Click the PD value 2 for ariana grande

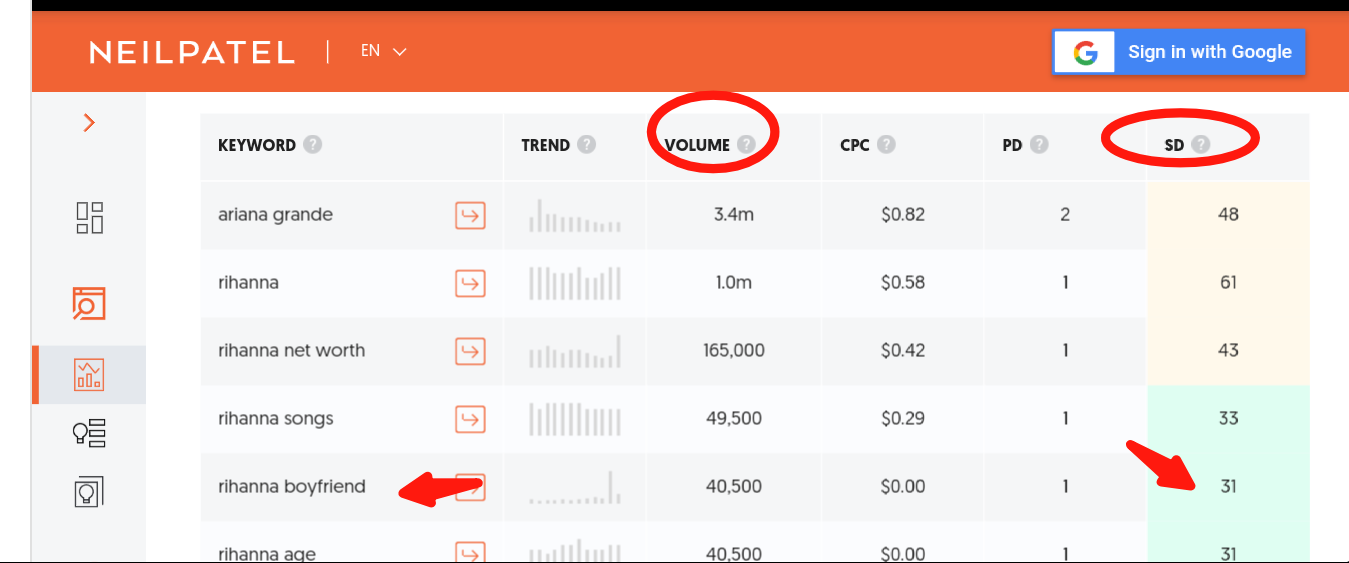coord(1065,215)
